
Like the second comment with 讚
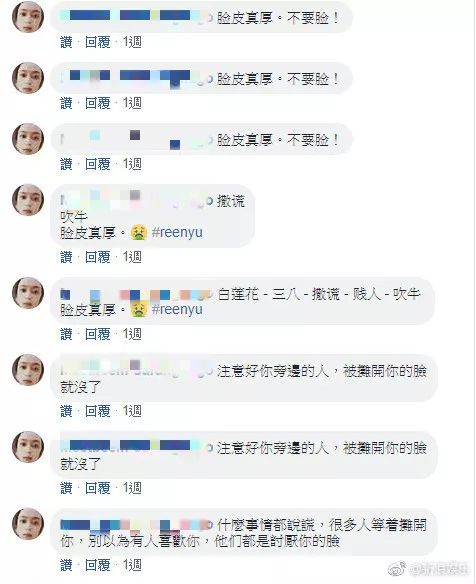point(66,103)
